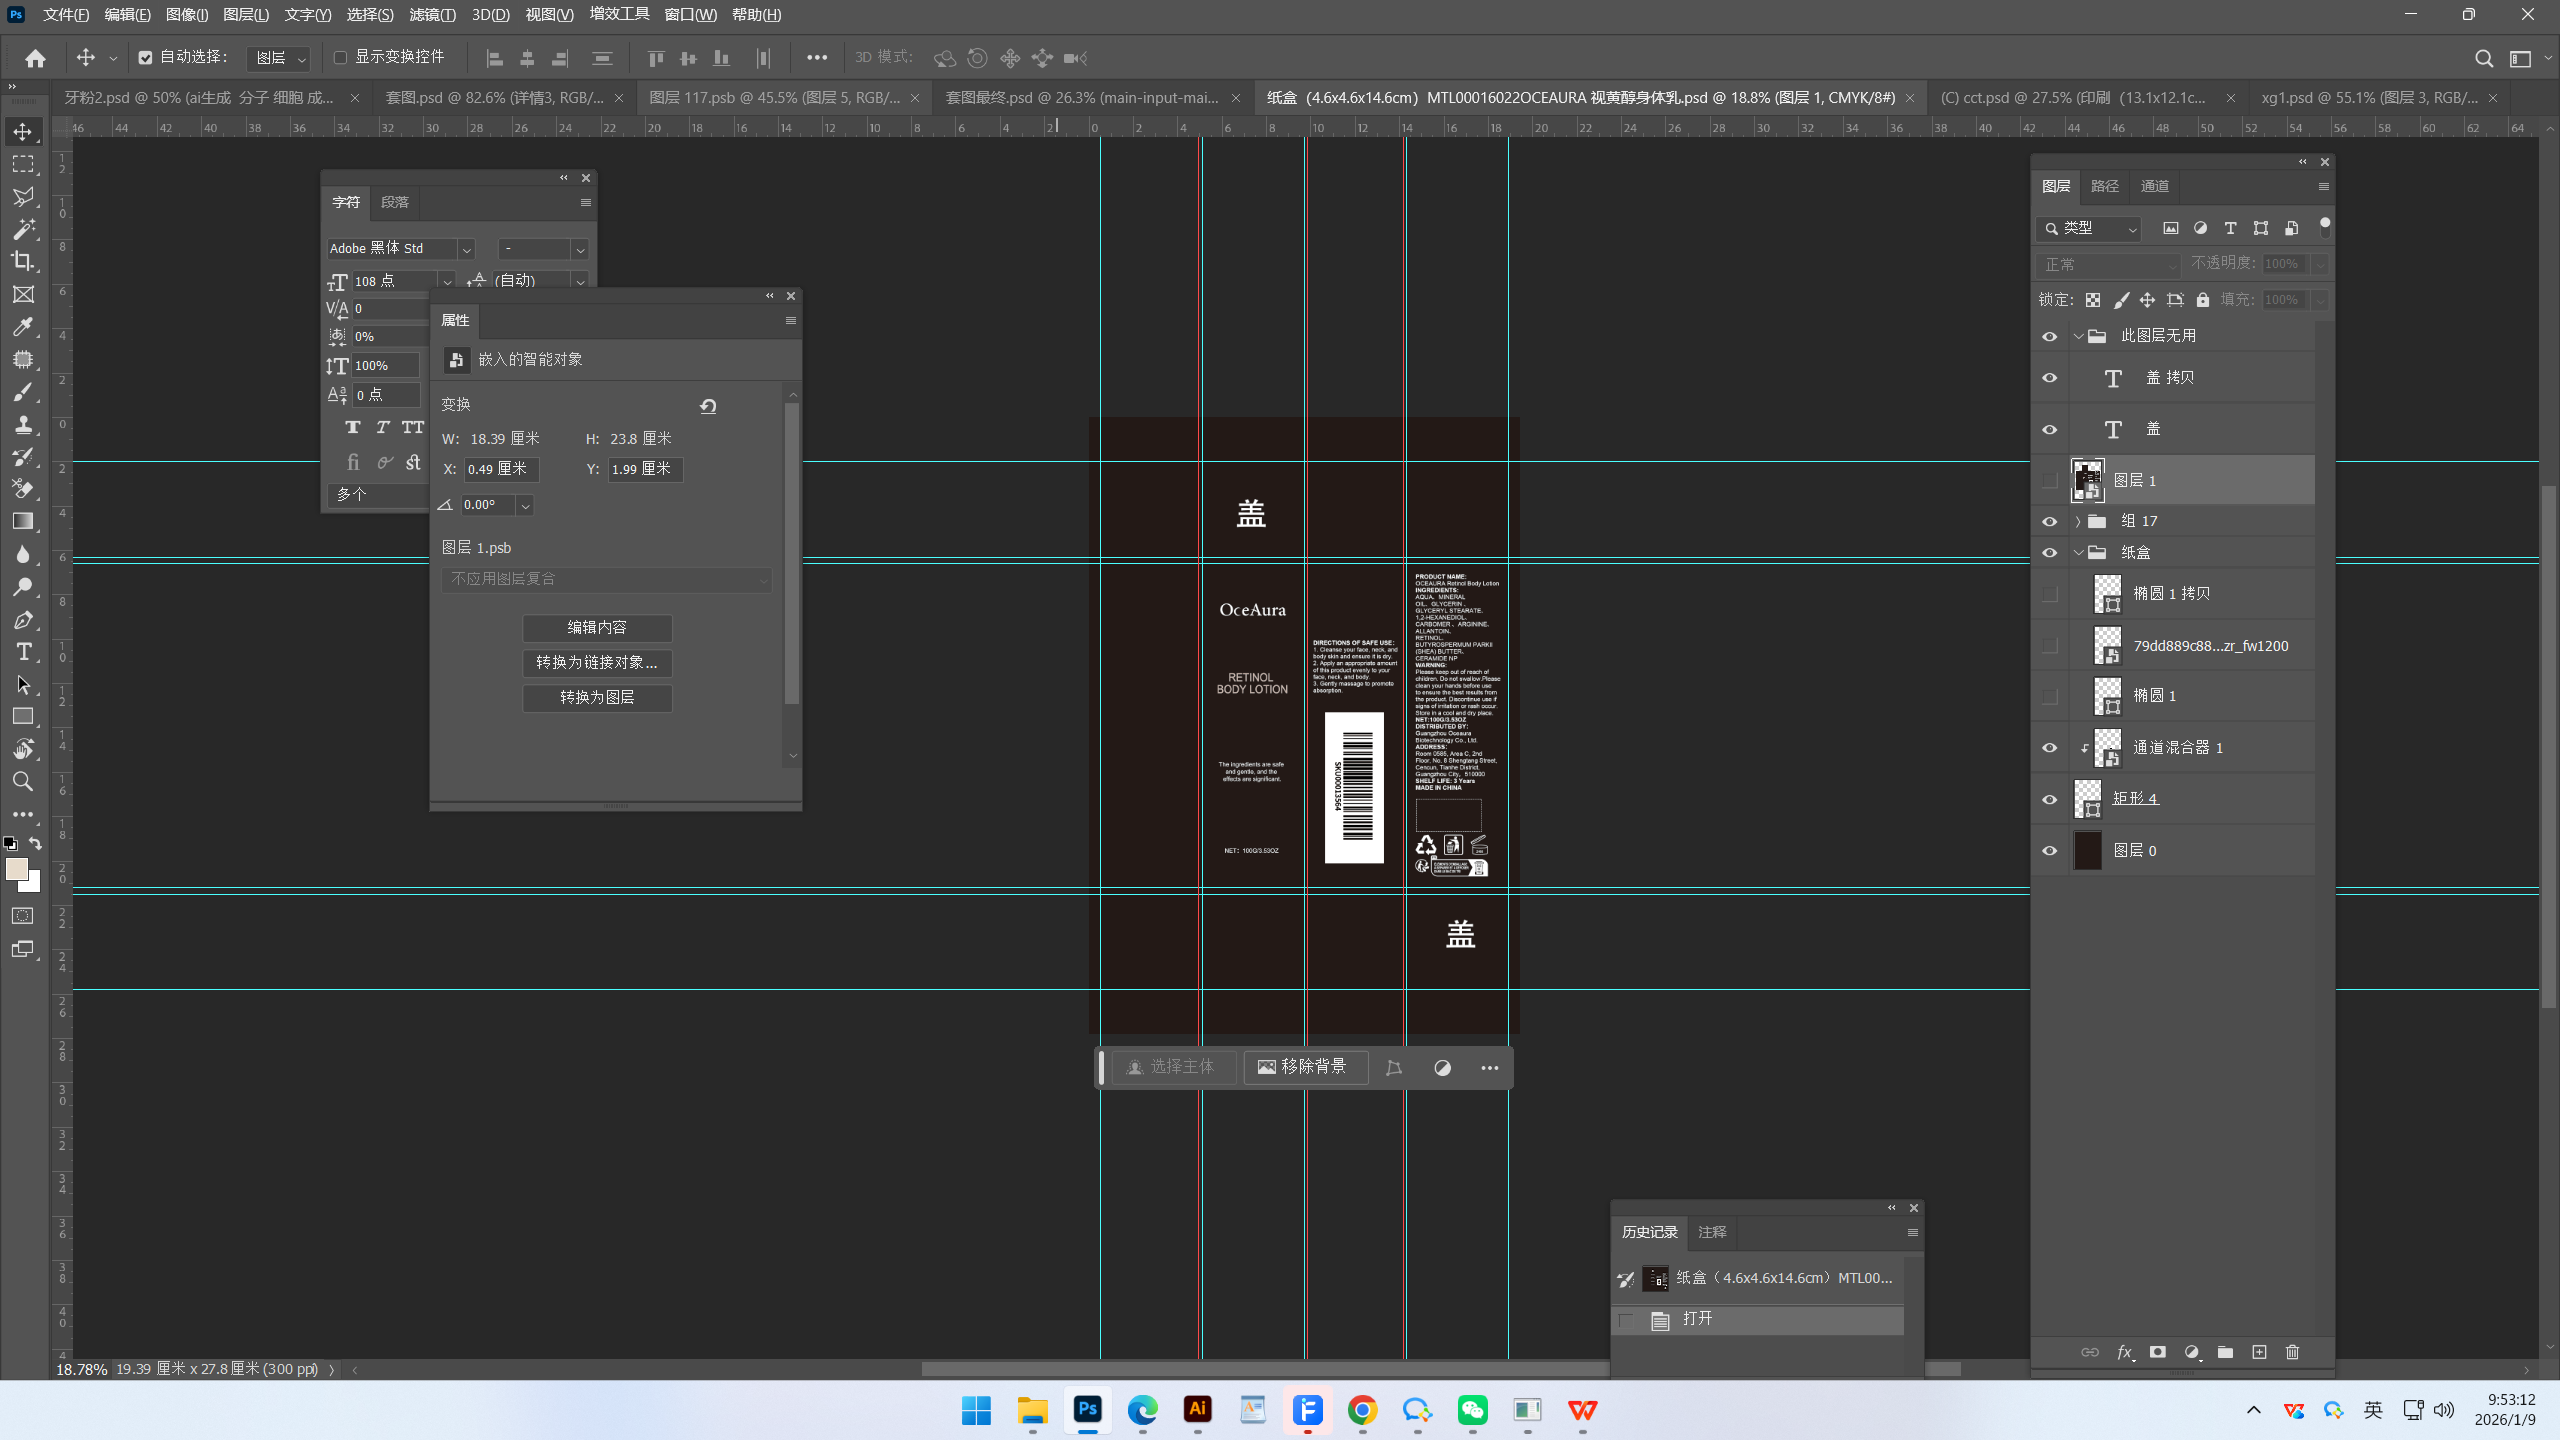Show the hidden 图层 1 layer
The image size is (2560, 1440).
tap(2049, 481)
